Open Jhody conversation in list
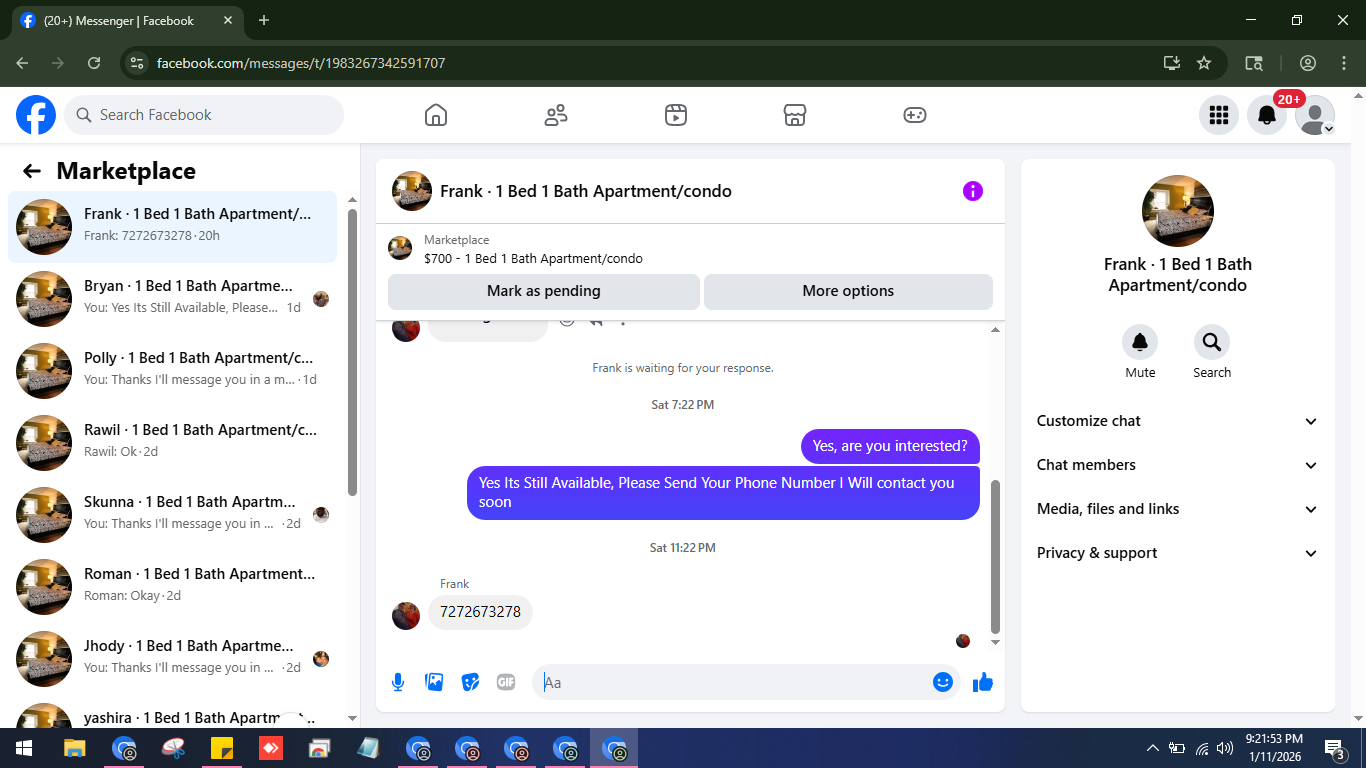 [173, 659]
